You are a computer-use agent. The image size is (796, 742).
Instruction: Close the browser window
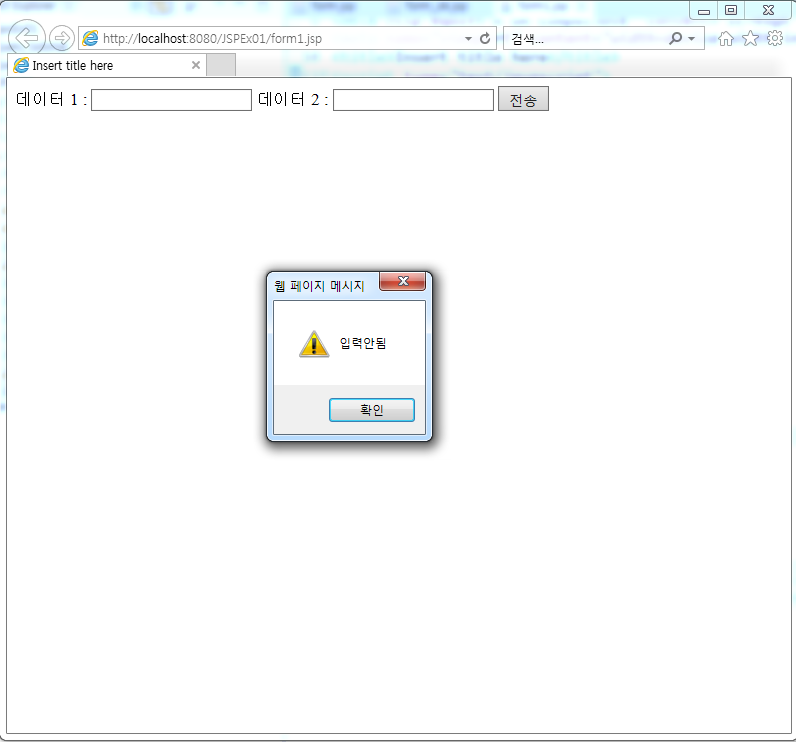768,10
